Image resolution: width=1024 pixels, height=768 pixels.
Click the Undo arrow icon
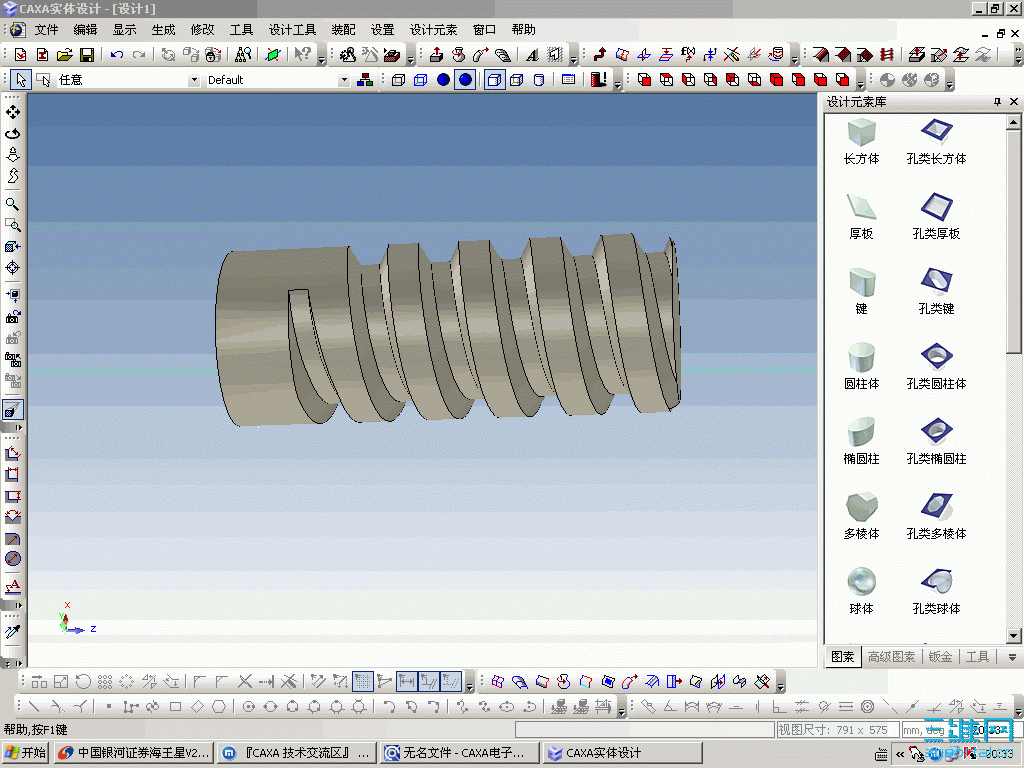[117, 55]
